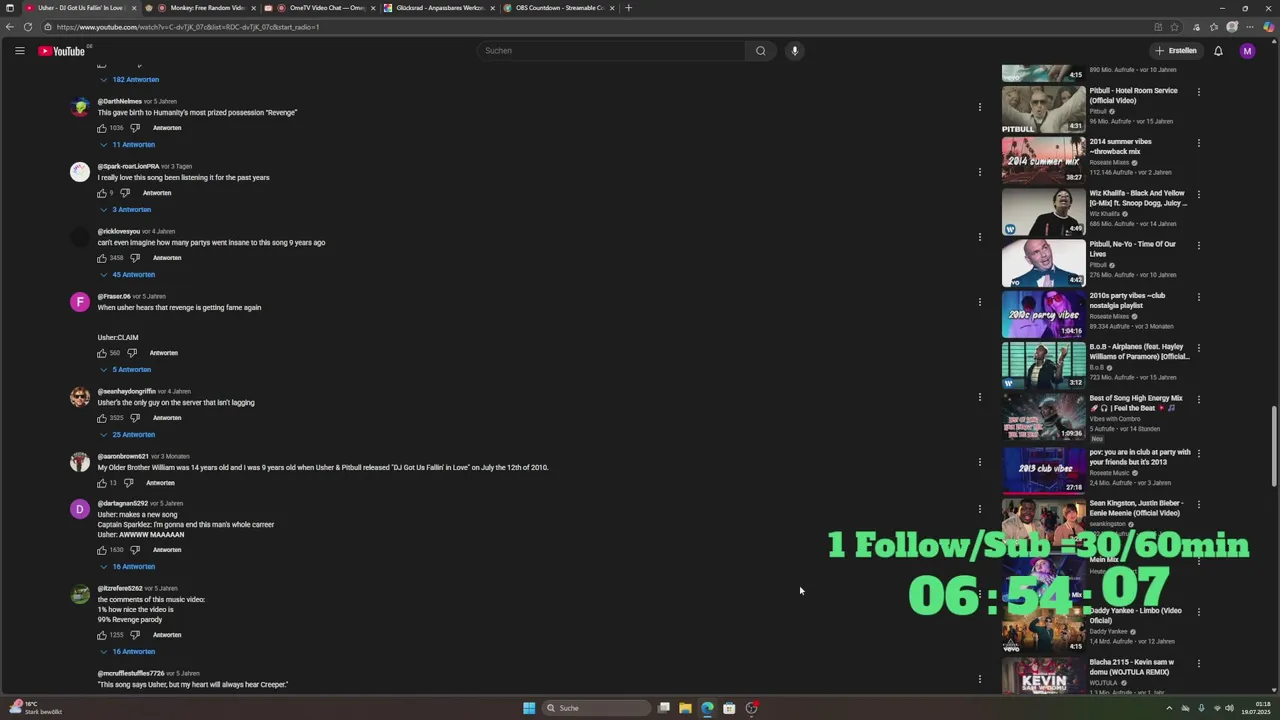This screenshot has width=1280, height=720.
Task: Like the comment by @DarthNelmes
Action: (101, 128)
